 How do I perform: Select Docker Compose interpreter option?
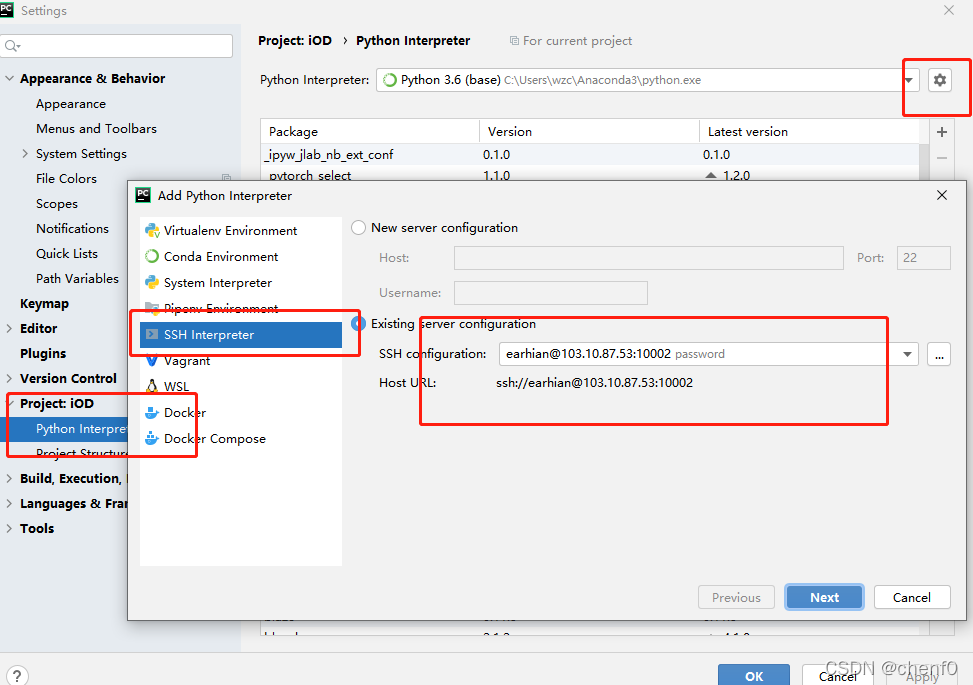point(241,439)
